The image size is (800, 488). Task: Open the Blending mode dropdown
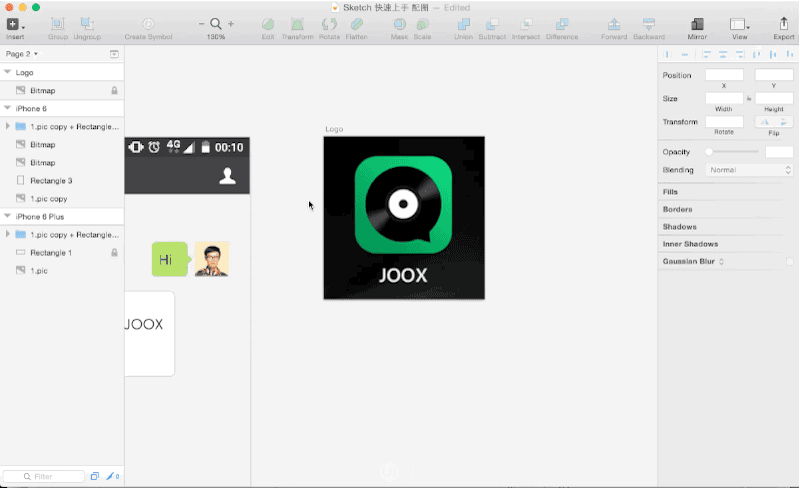point(749,170)
